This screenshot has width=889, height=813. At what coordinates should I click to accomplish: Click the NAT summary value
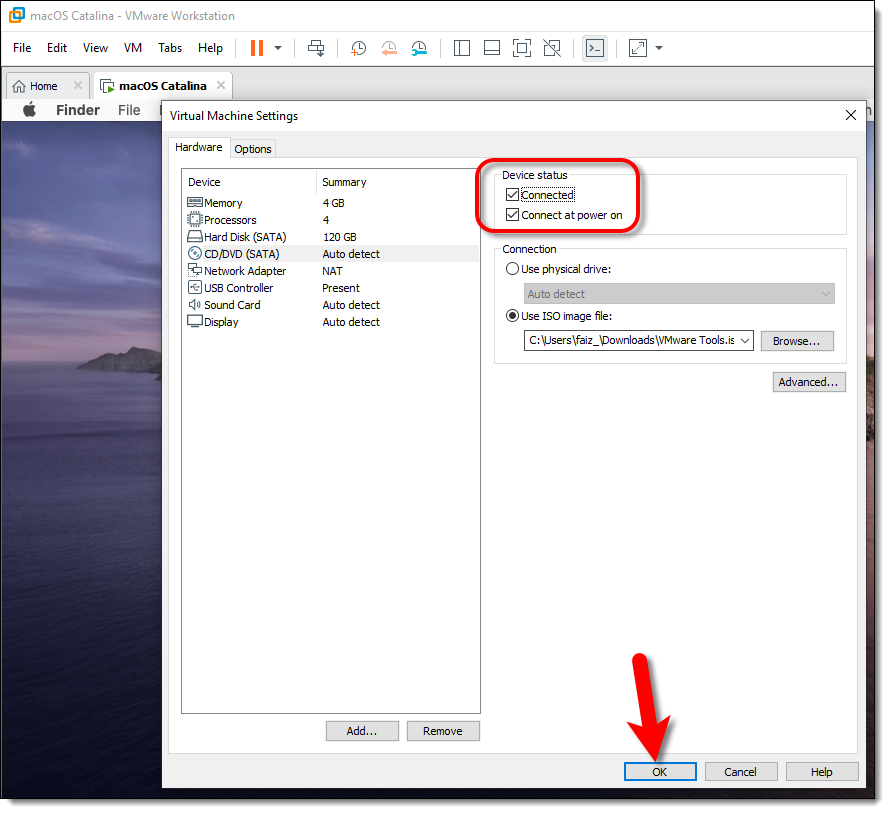pyautogui.click(x=332, y=271)
